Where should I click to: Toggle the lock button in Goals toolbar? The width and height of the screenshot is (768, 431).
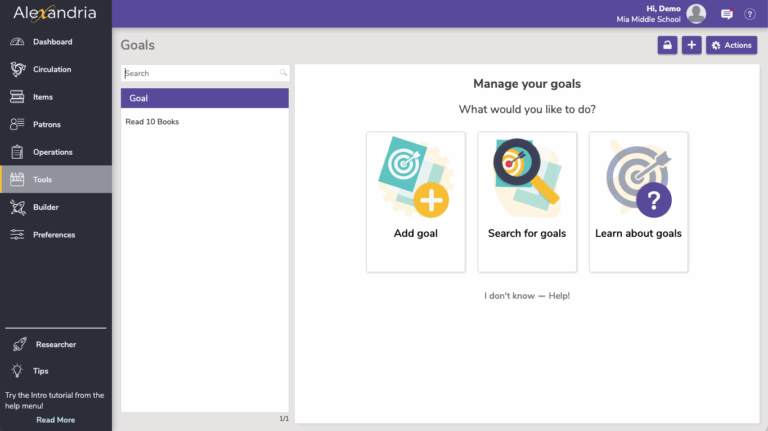point(666,45)
